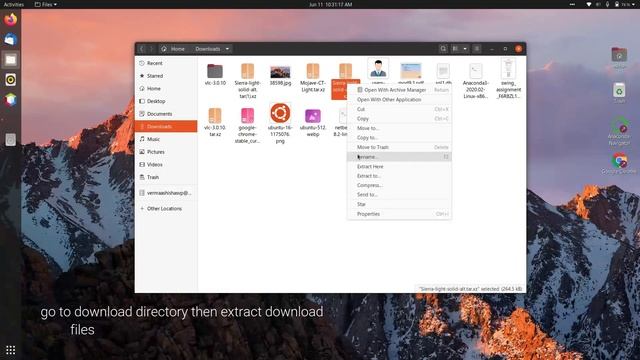Open the clock and calendar in top bar
This screenshot has height=360, width=640.
[x=331, y=4]
